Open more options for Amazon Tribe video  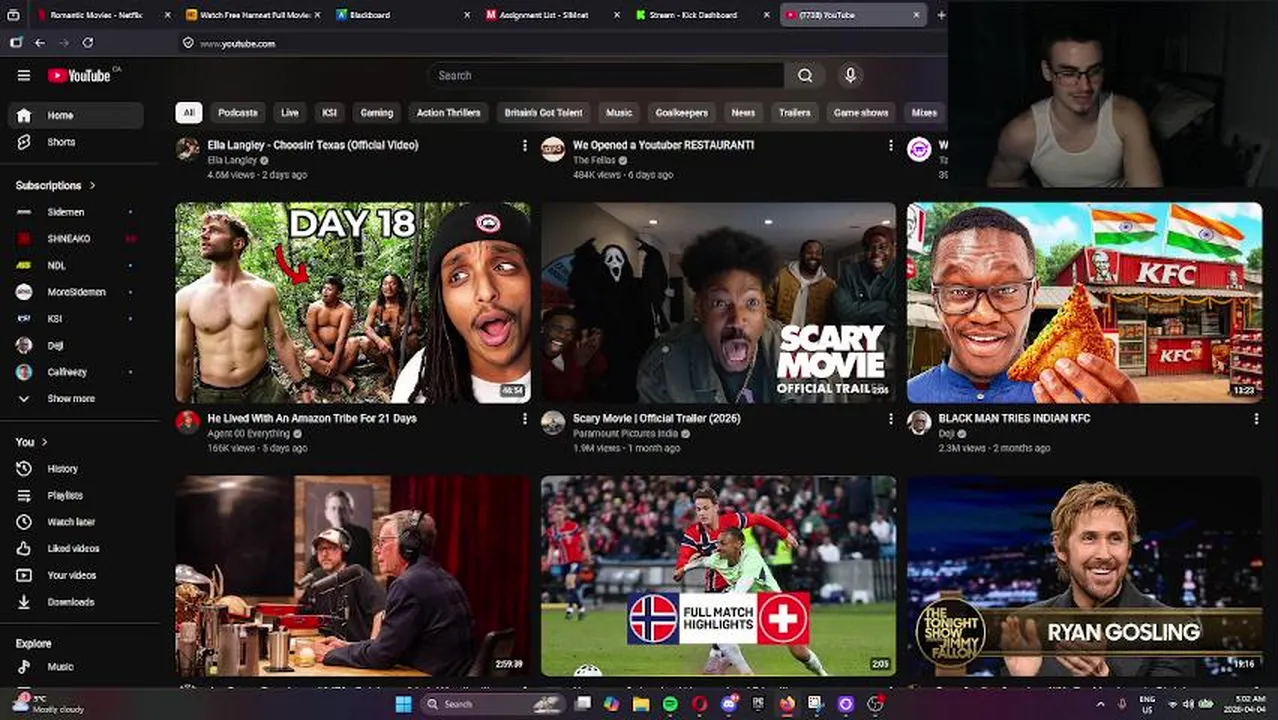coord(525,419)
